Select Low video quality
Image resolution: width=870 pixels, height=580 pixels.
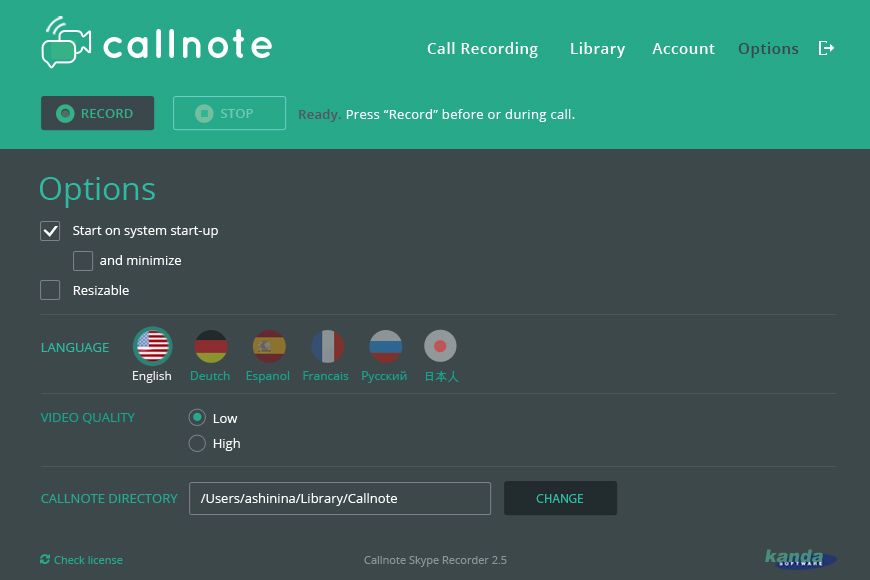[197, 417]
